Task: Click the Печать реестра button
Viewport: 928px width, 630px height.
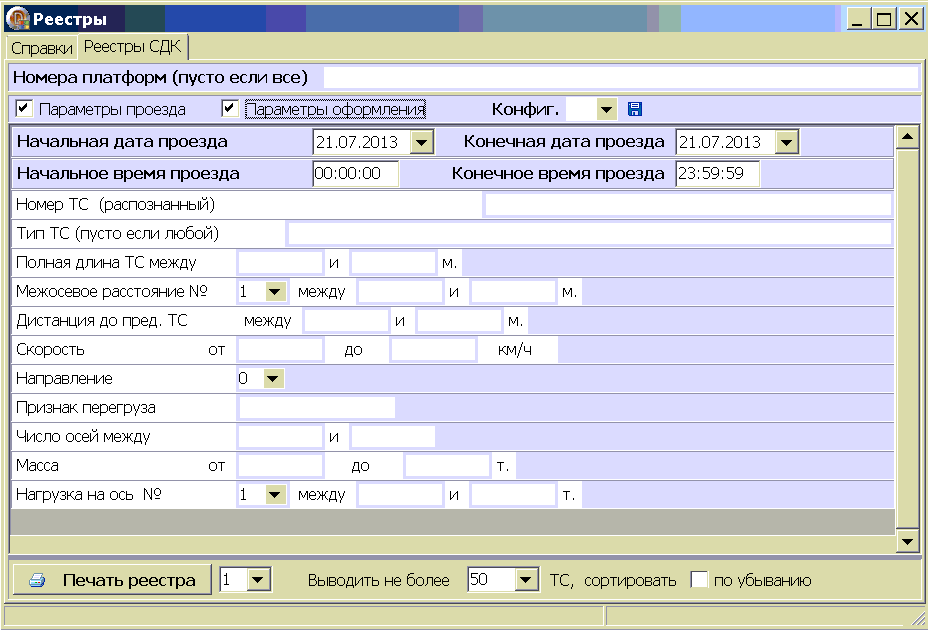Action: tap(112, 580)
